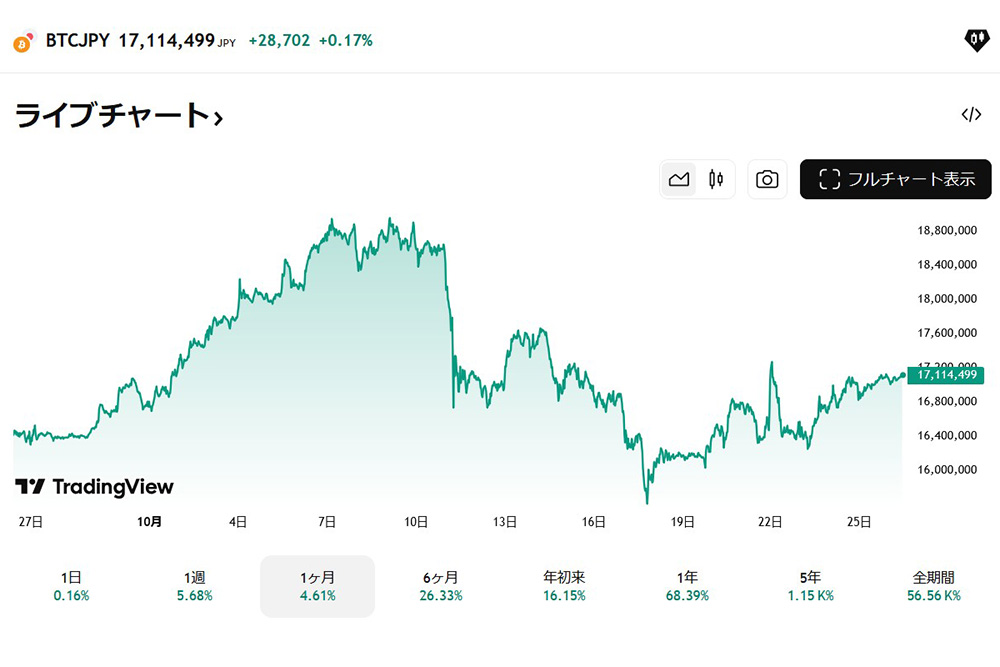This screenshot has width=1000, height=667.
Task: Click the current price label 17,114,499 on axis
Action: point(945,375)
